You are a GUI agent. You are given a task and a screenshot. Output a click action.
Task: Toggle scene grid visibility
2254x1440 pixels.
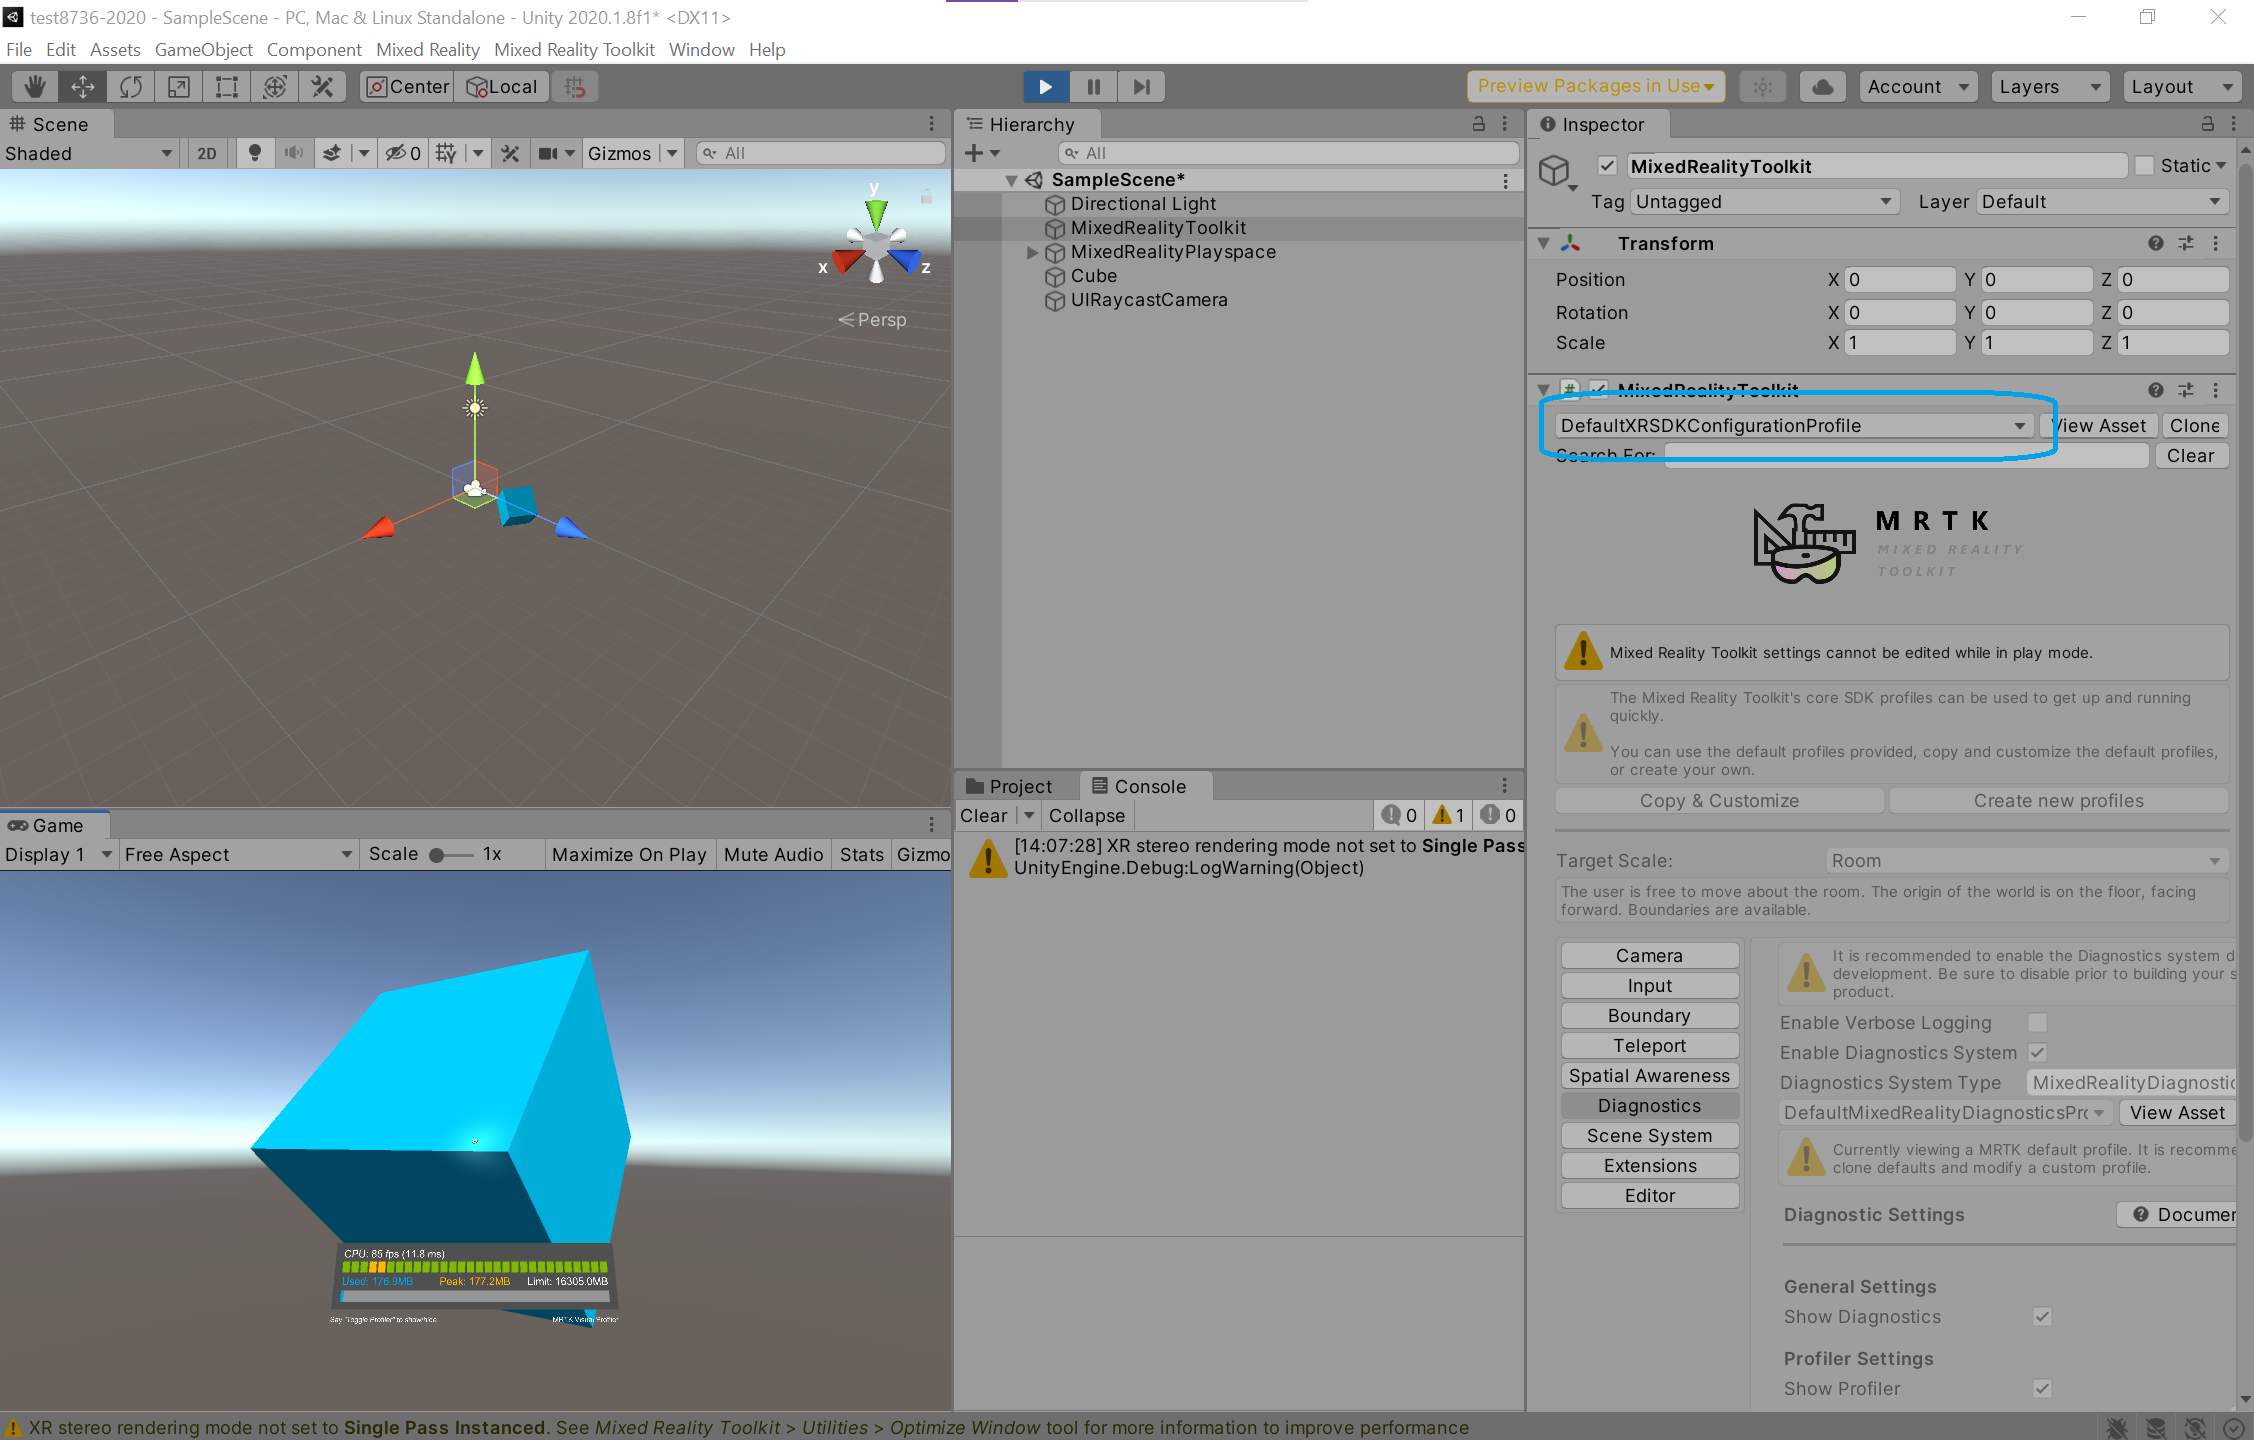[x=446, y=153]
